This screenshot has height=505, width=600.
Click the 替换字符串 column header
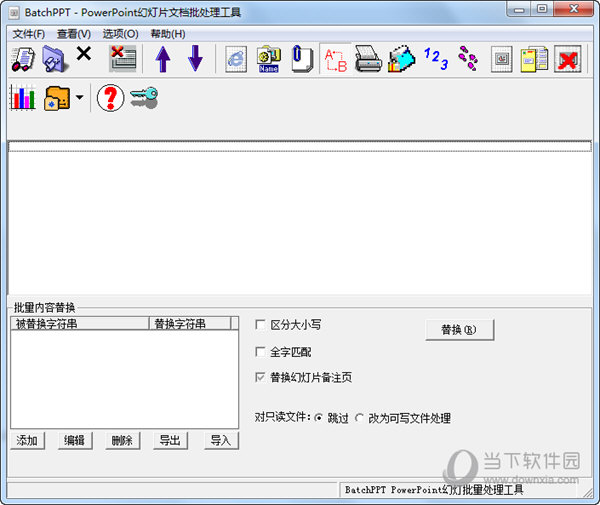click(190, 324)
